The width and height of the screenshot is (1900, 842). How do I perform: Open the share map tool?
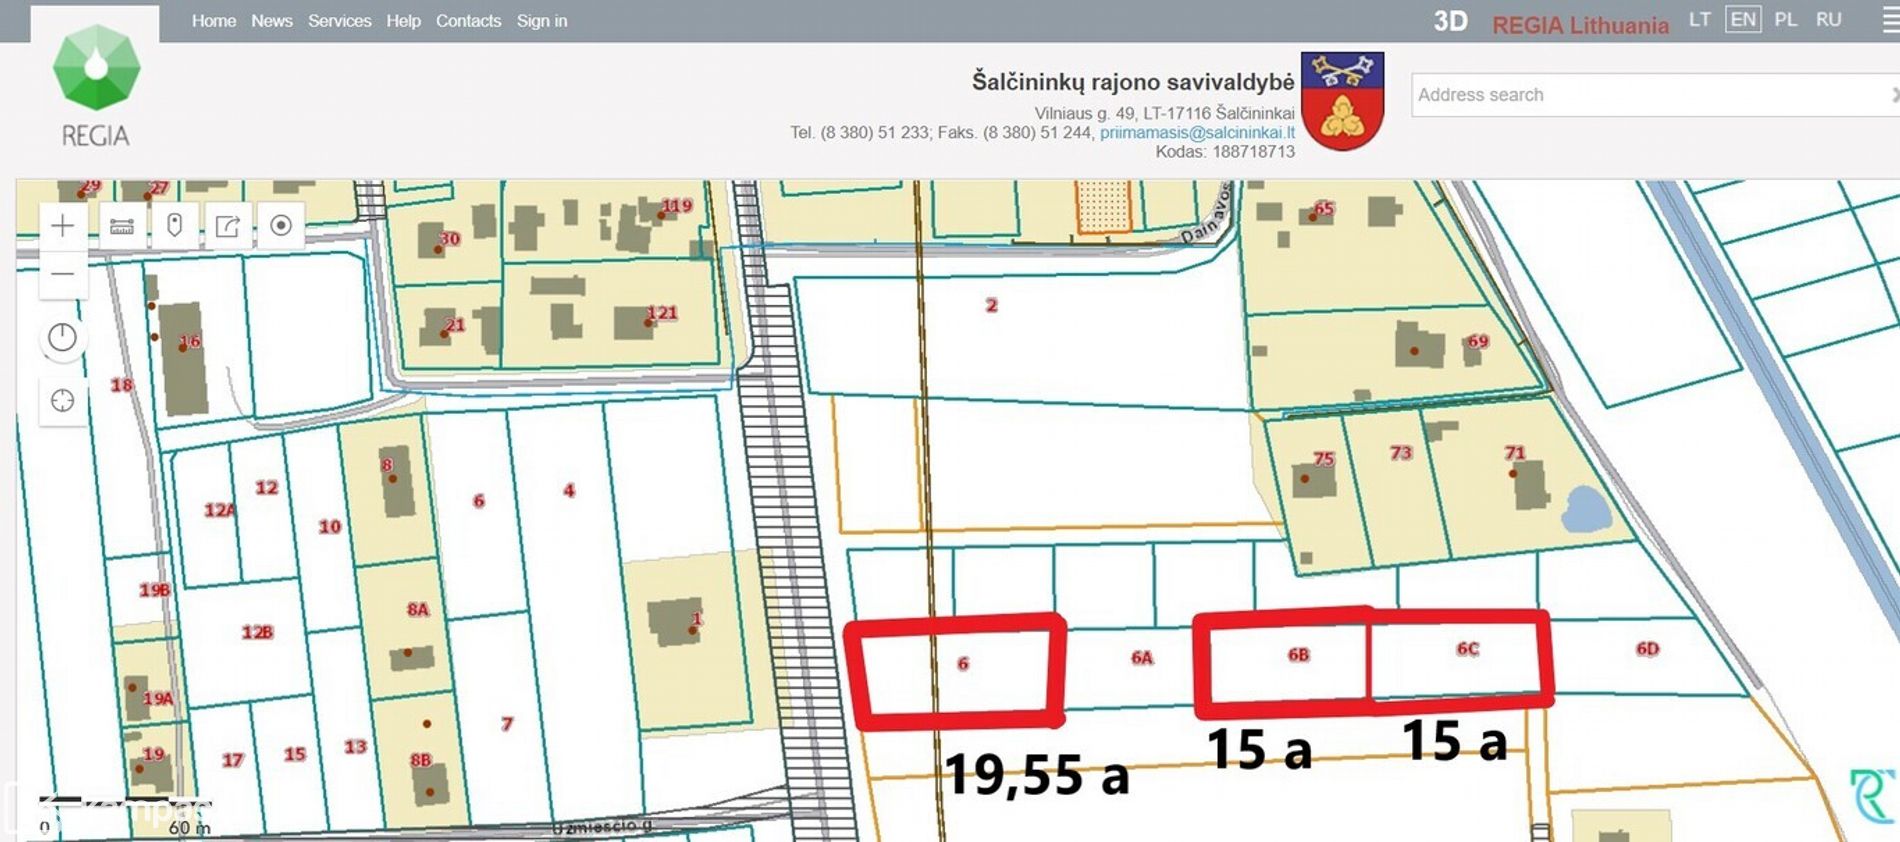(228, 226)
